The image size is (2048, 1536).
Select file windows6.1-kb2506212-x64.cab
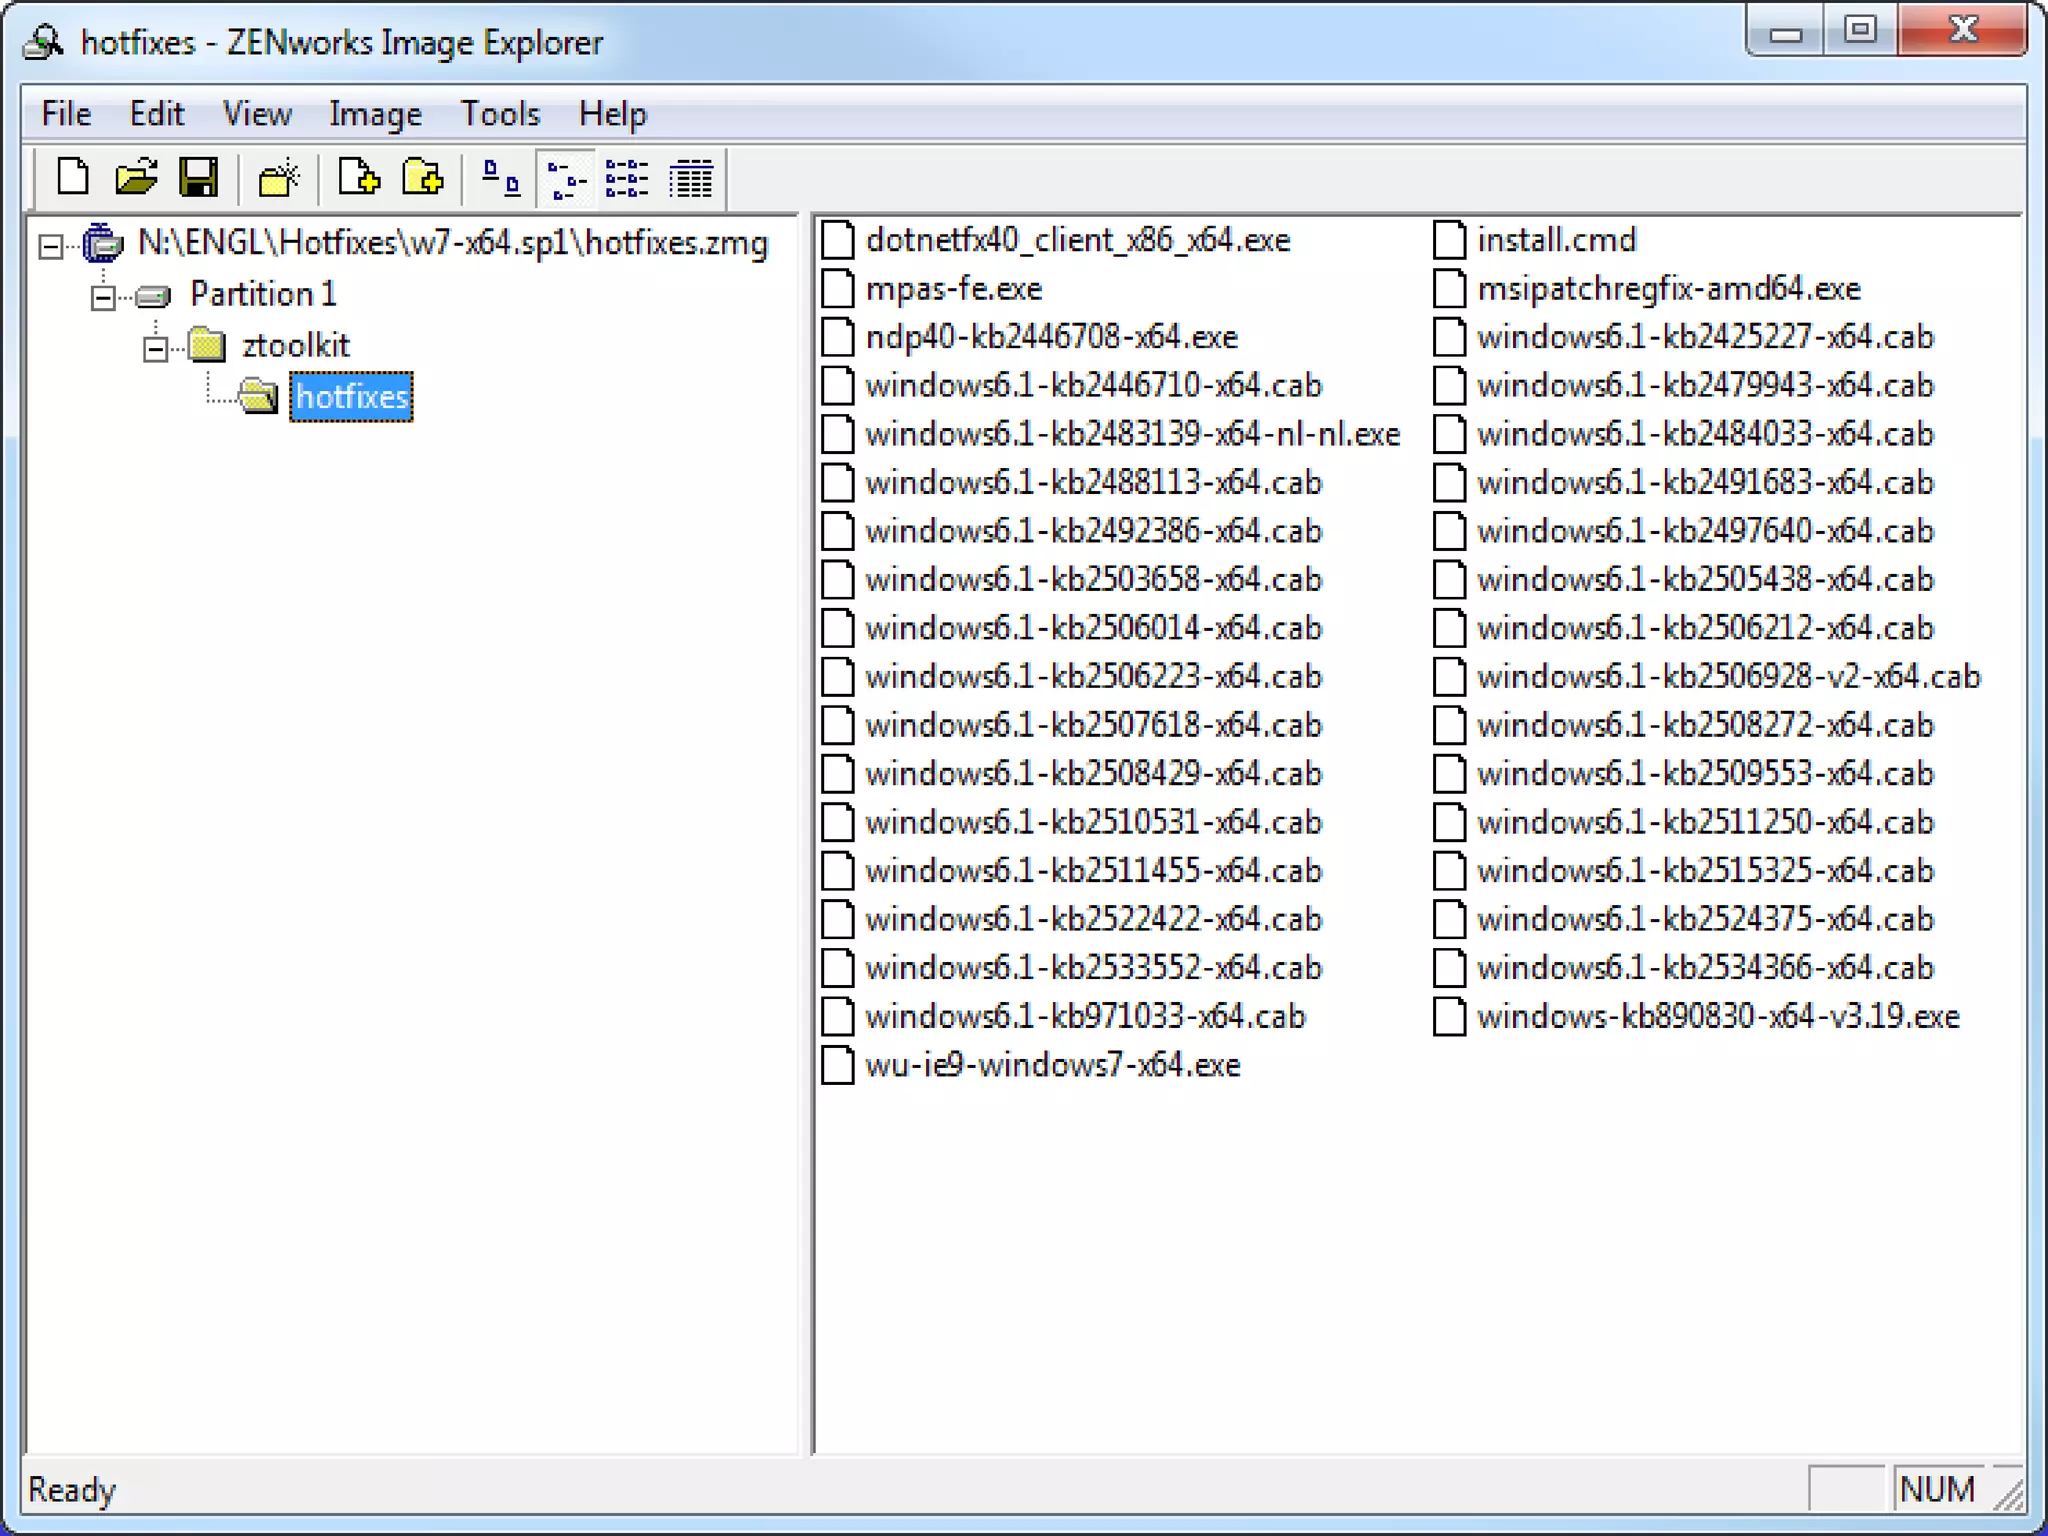coord(1706,628)
